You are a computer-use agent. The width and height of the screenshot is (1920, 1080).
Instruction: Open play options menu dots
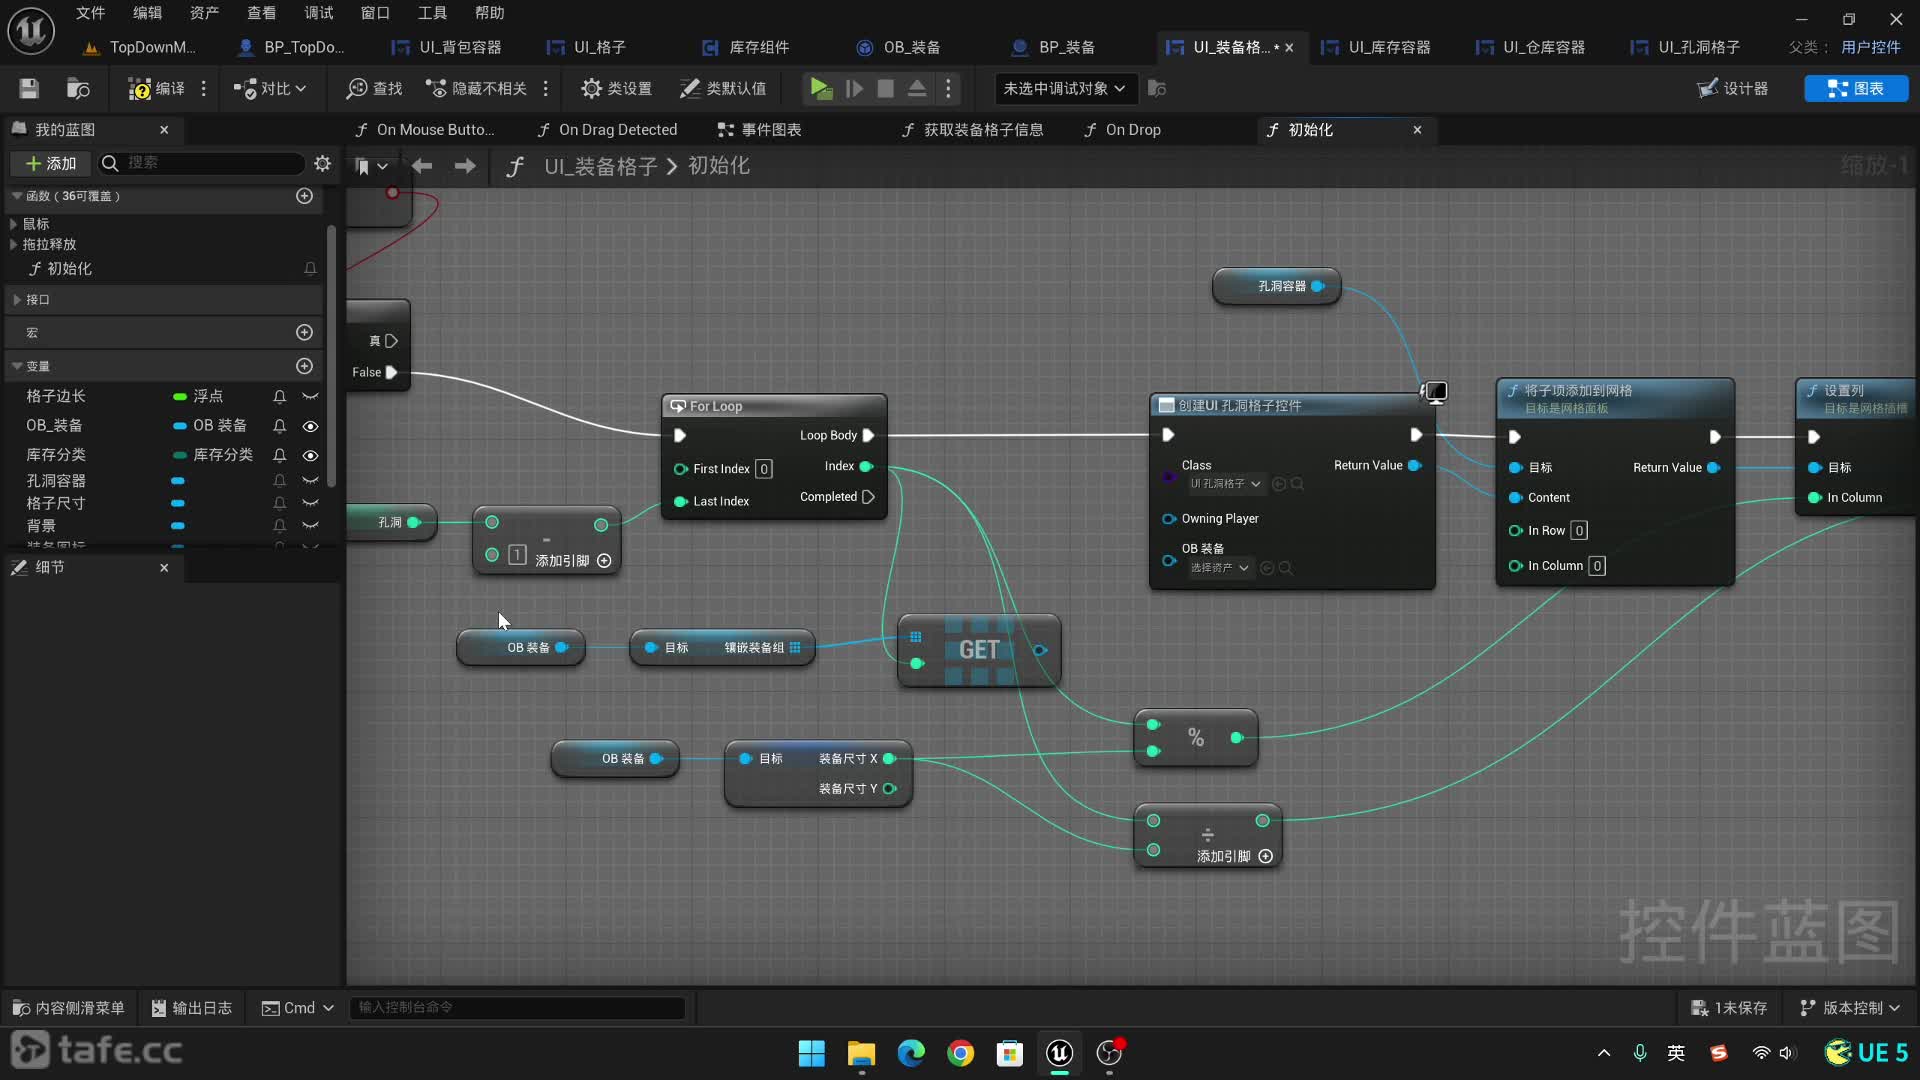(x=948, y=88)
